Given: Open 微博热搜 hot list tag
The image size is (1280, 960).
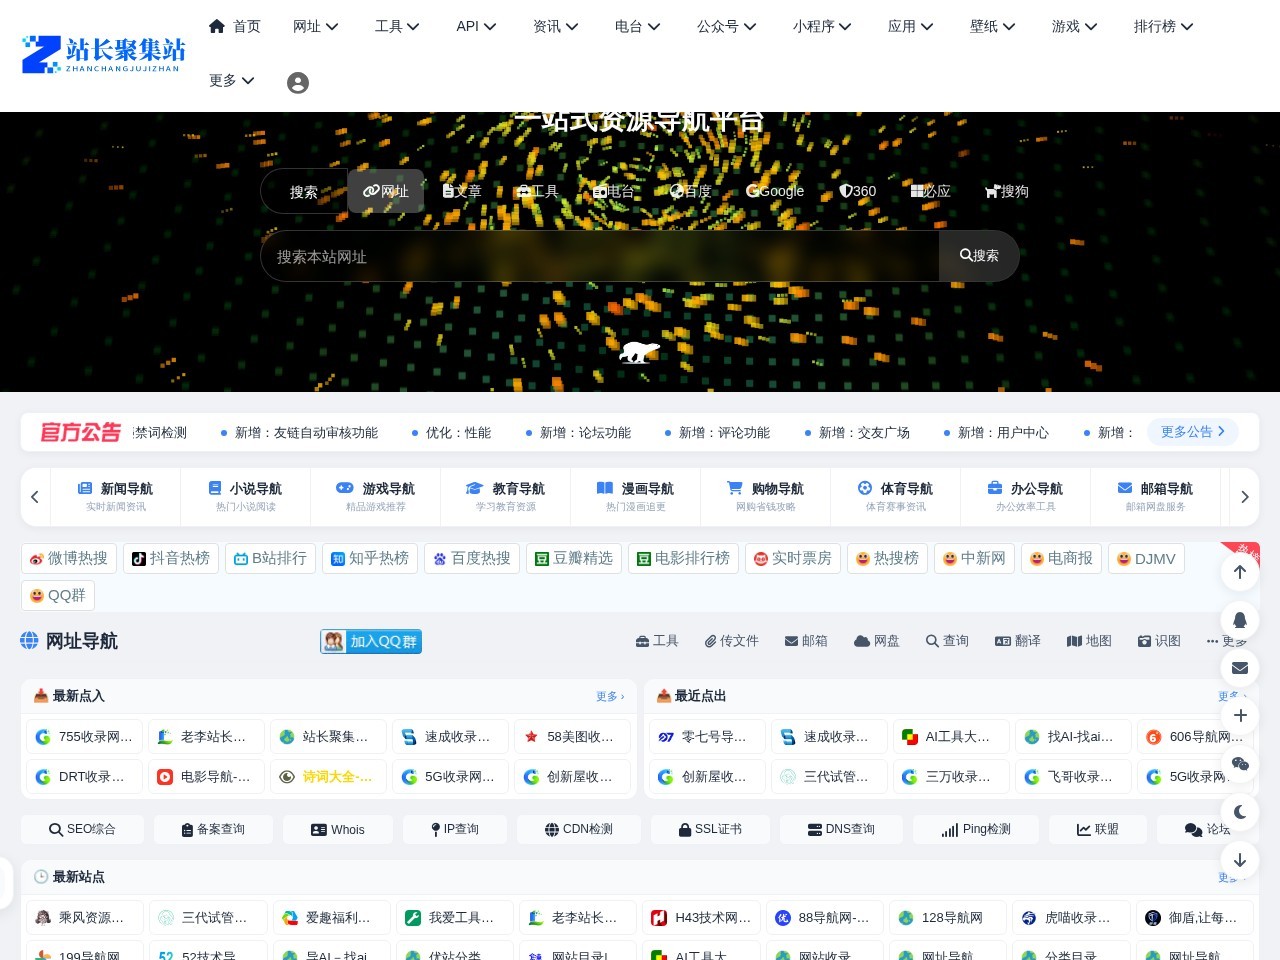Looking at the screenshot, I should (69, 558).
